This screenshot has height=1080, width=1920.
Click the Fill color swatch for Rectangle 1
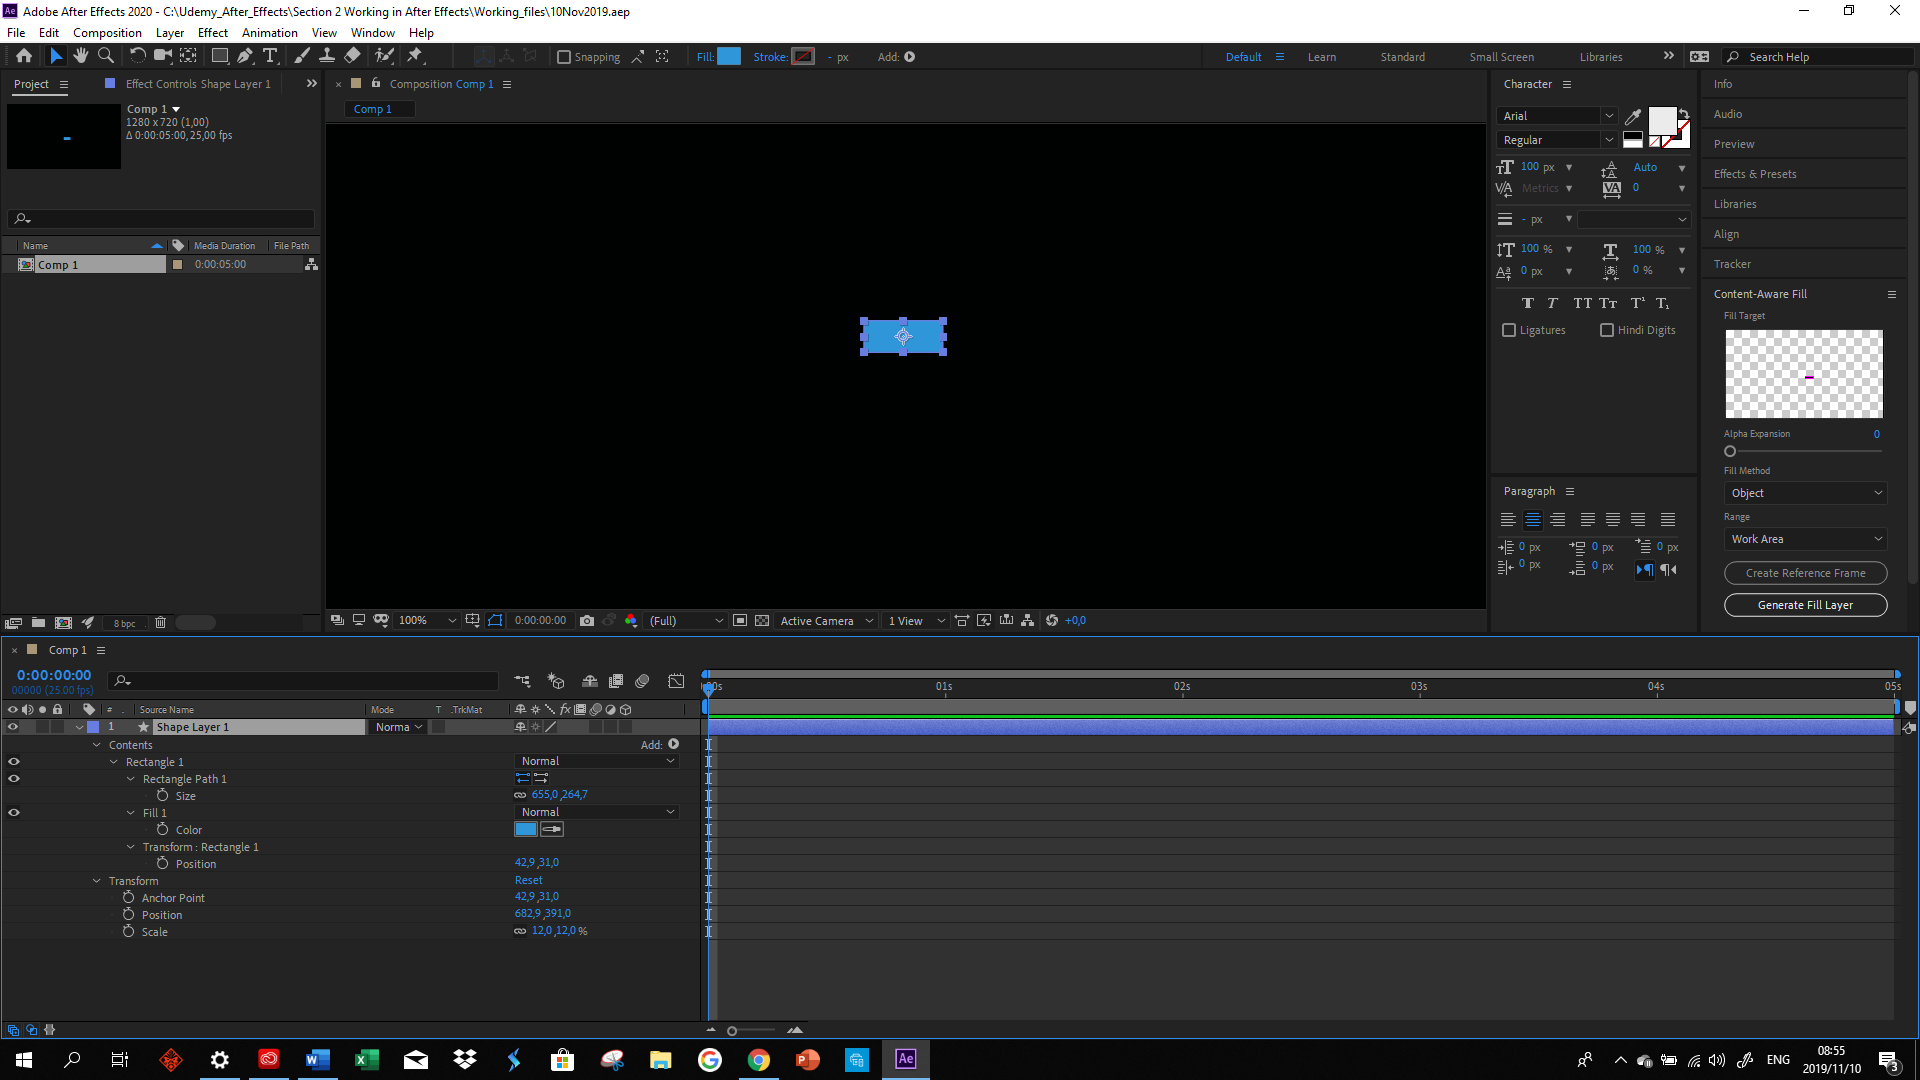point(526,829)
